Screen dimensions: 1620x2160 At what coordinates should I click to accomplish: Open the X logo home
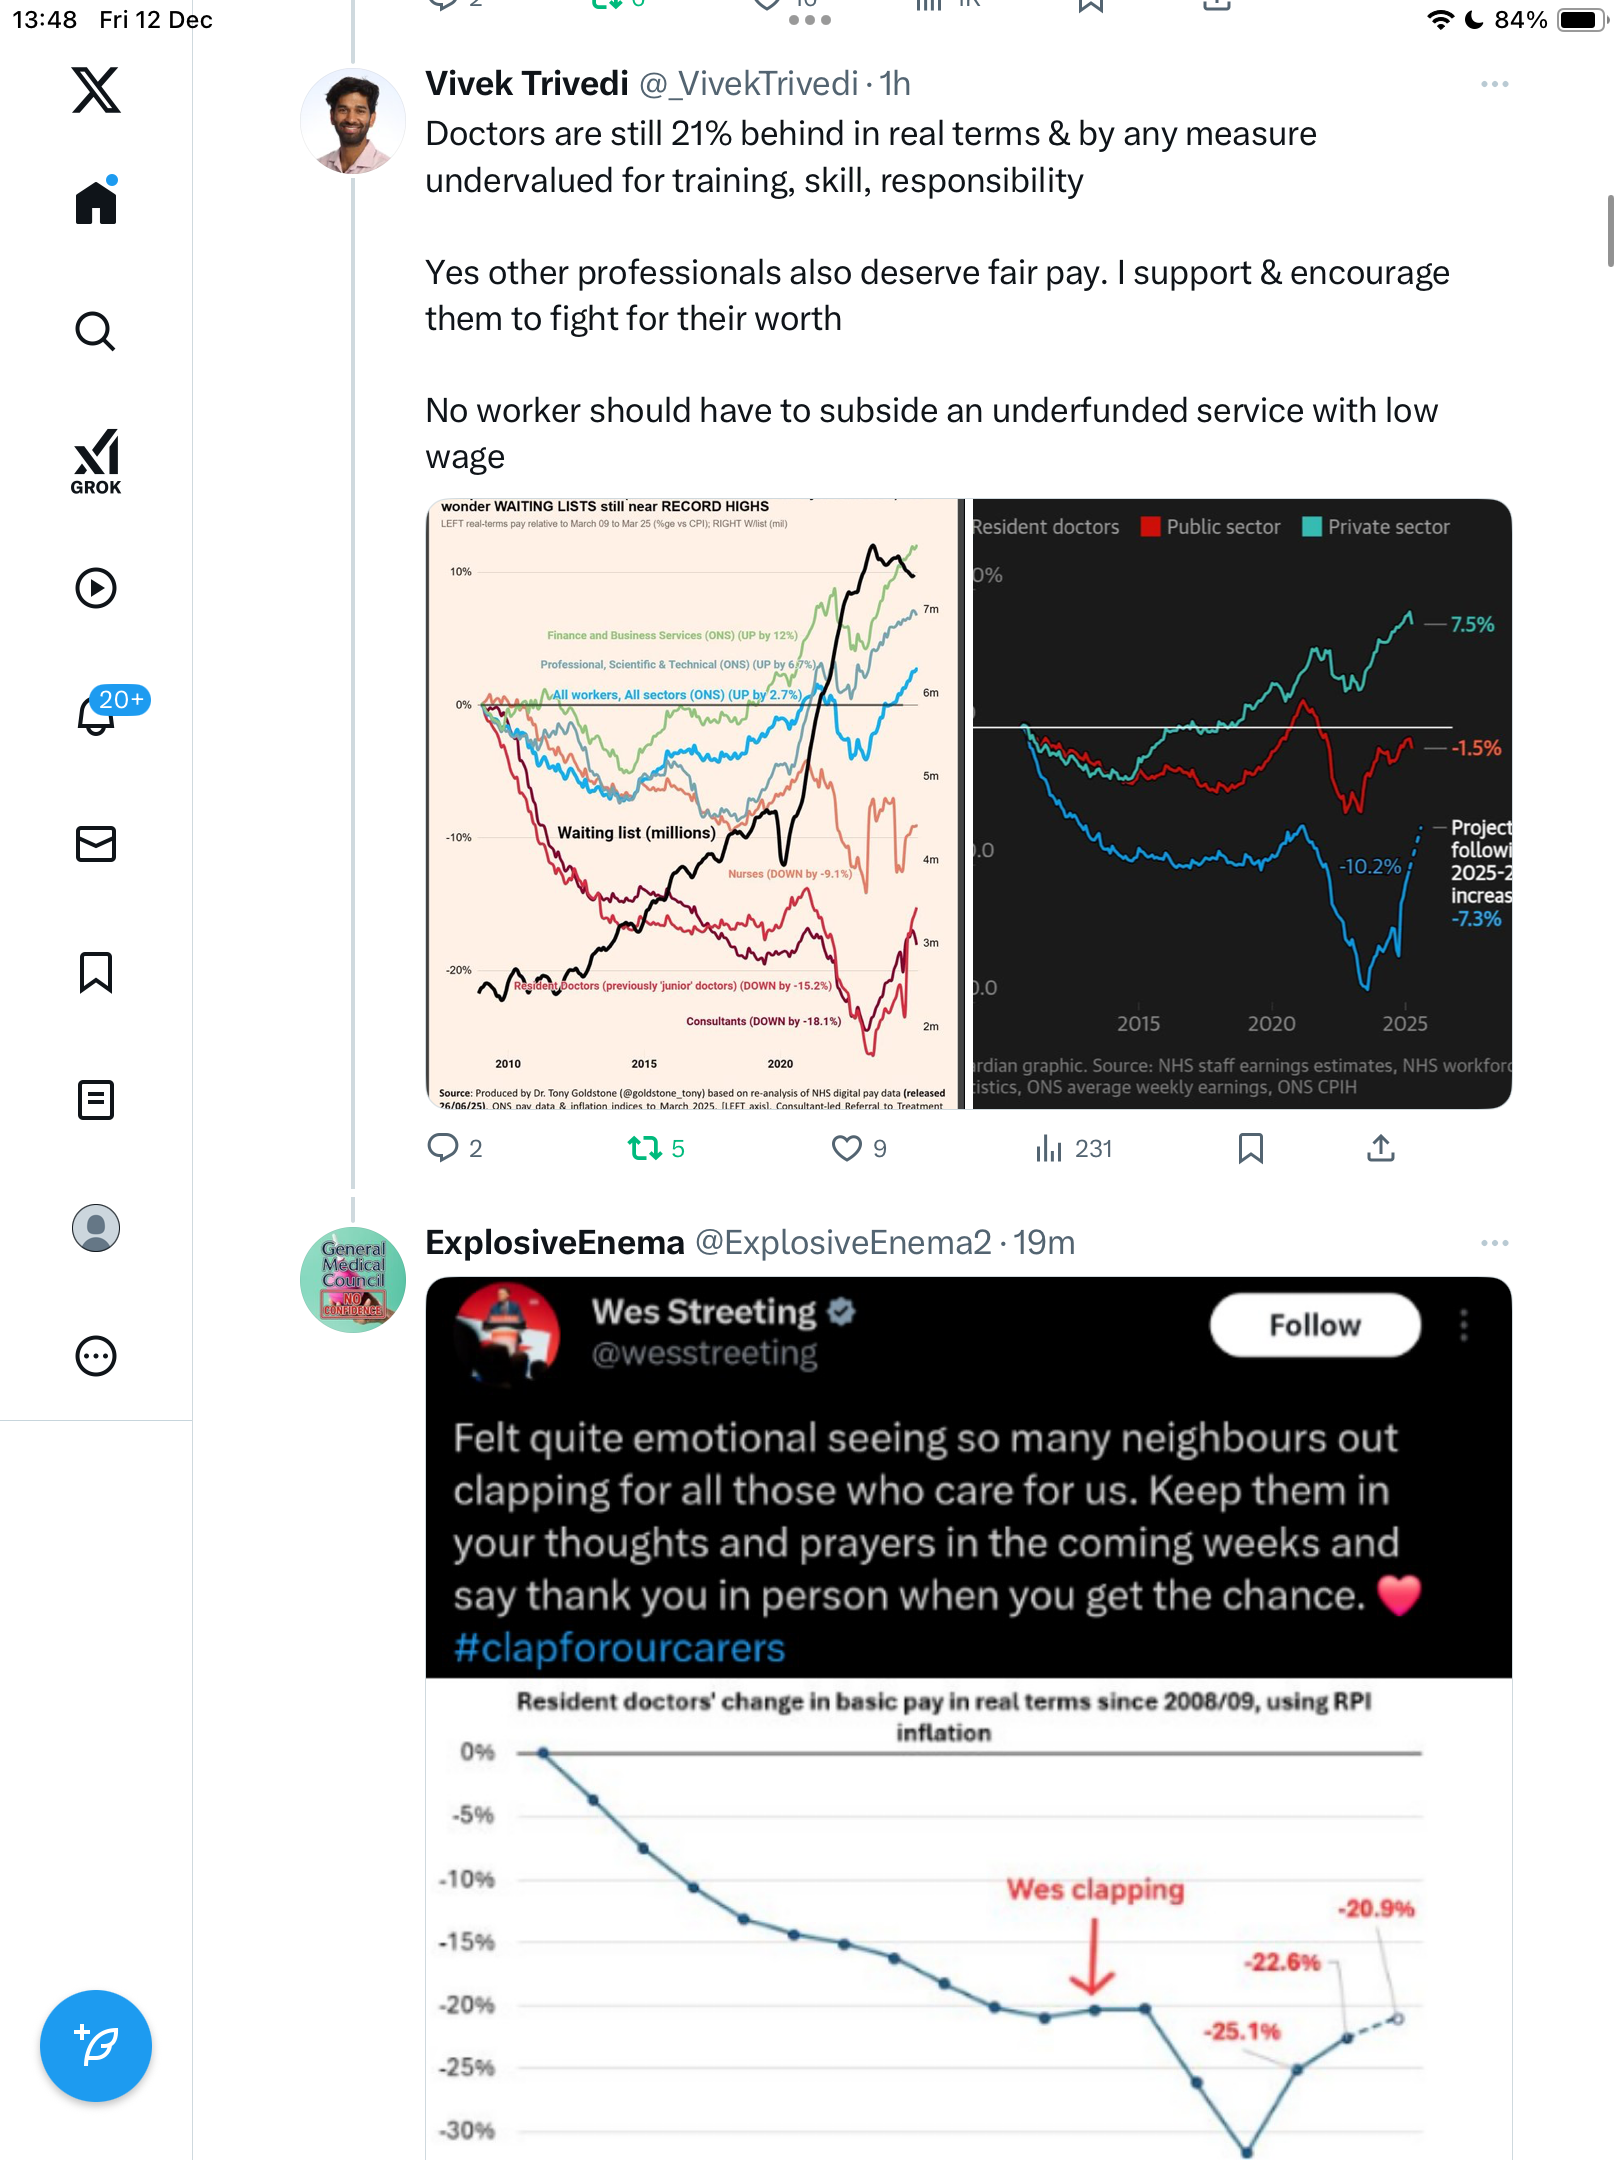point(96,90)
